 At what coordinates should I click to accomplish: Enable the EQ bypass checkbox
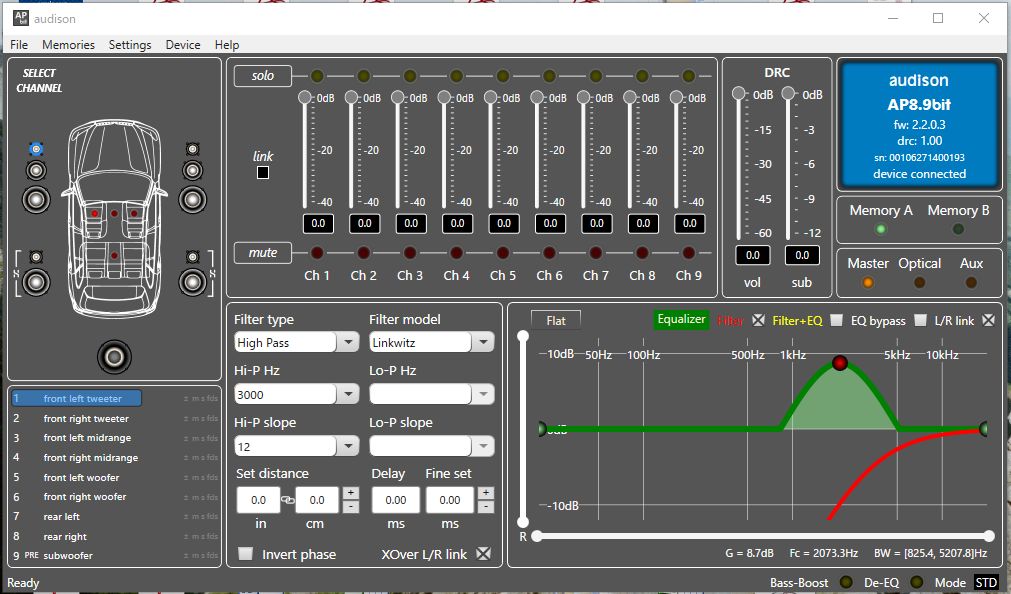point(921,320)
